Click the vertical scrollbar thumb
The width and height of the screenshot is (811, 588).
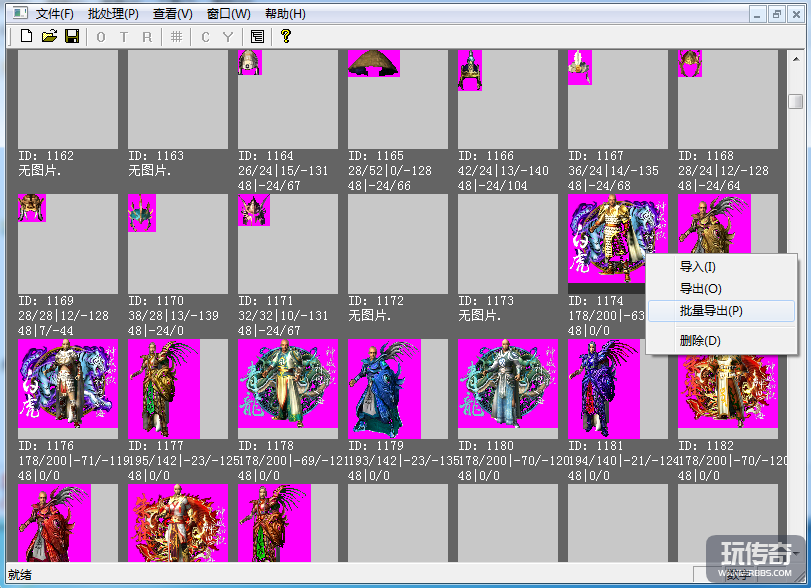point(796,101)
